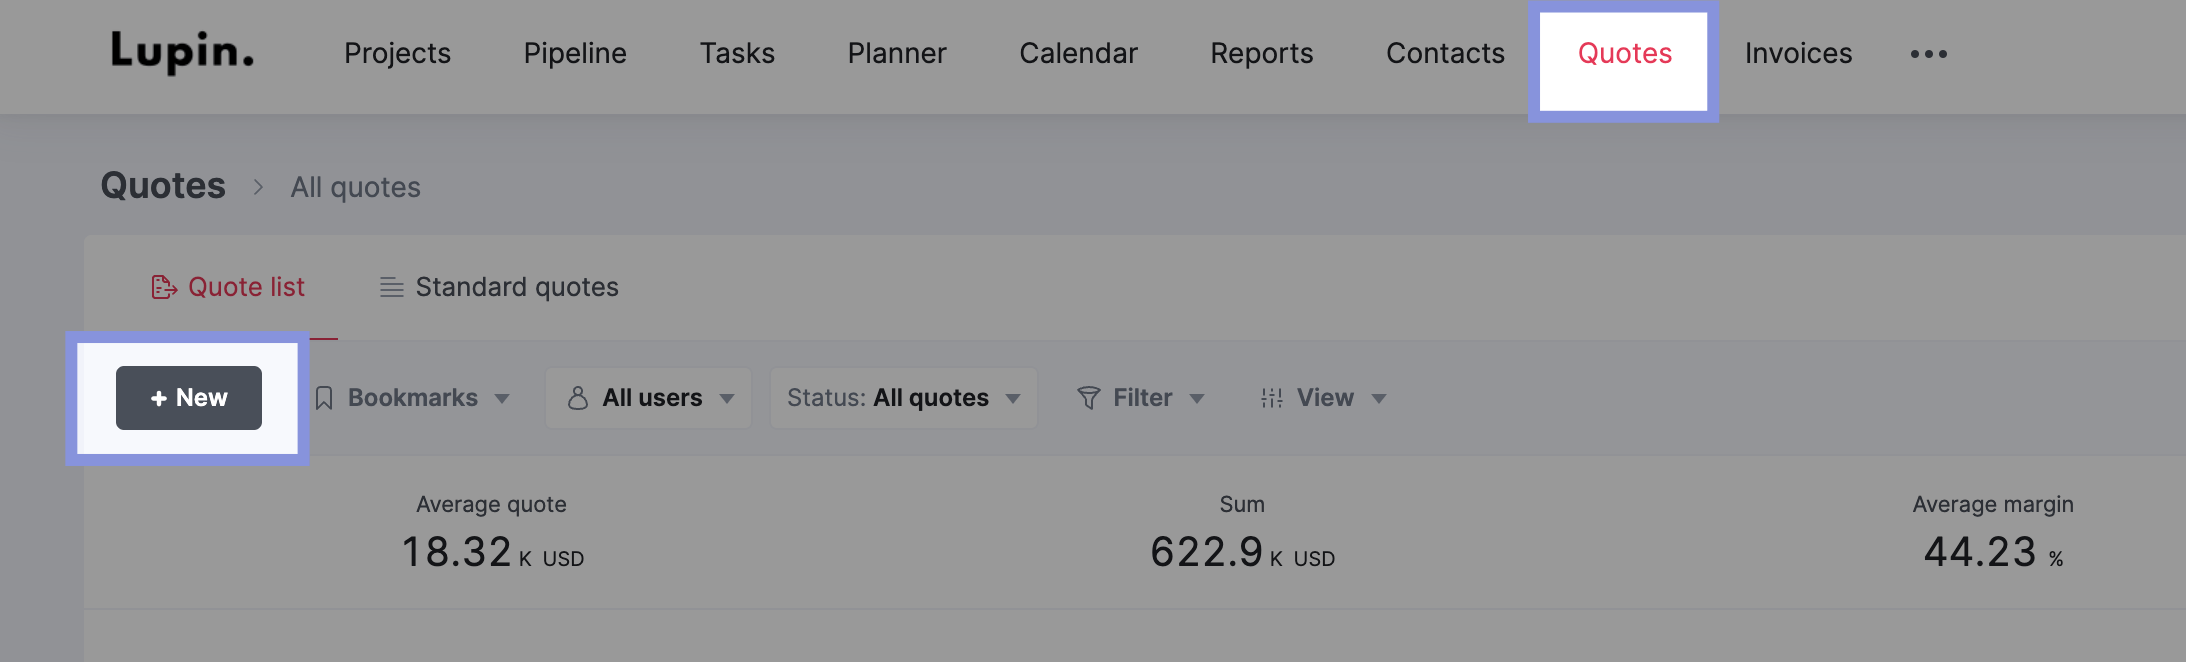Create a new quote with + New

tap(189, 398)
